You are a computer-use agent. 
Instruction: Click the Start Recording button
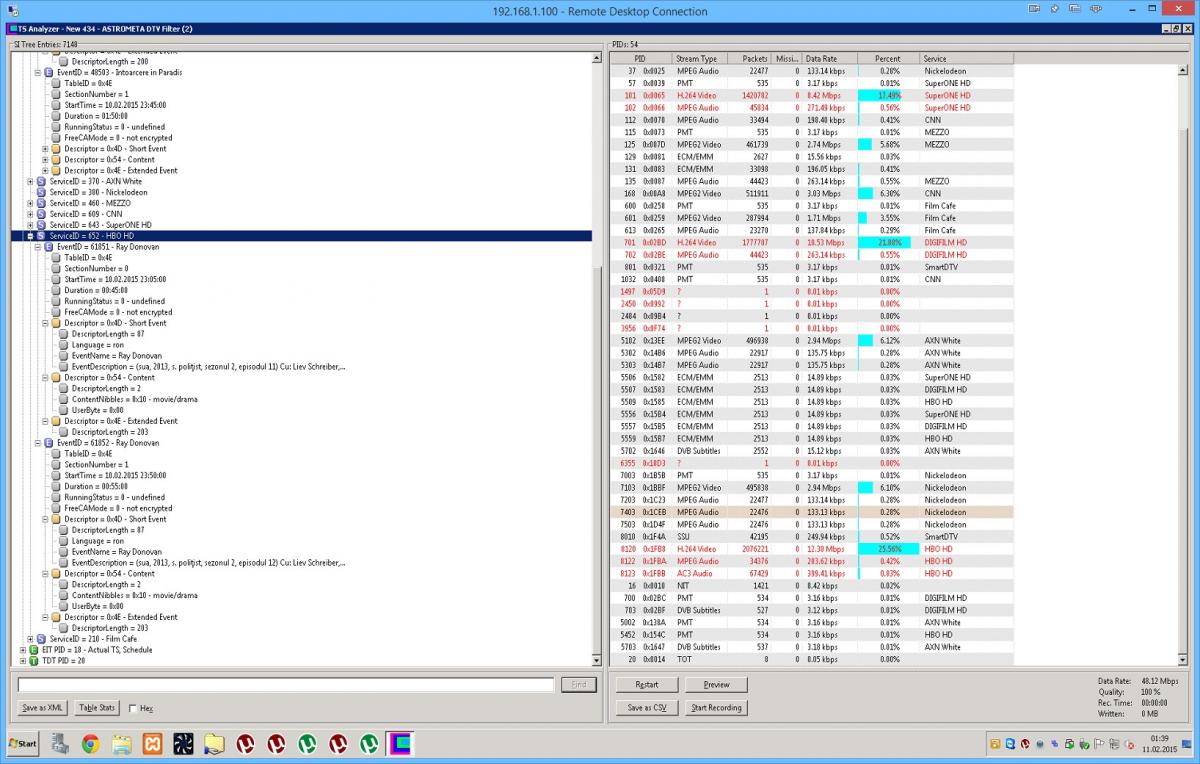point(717,707)
